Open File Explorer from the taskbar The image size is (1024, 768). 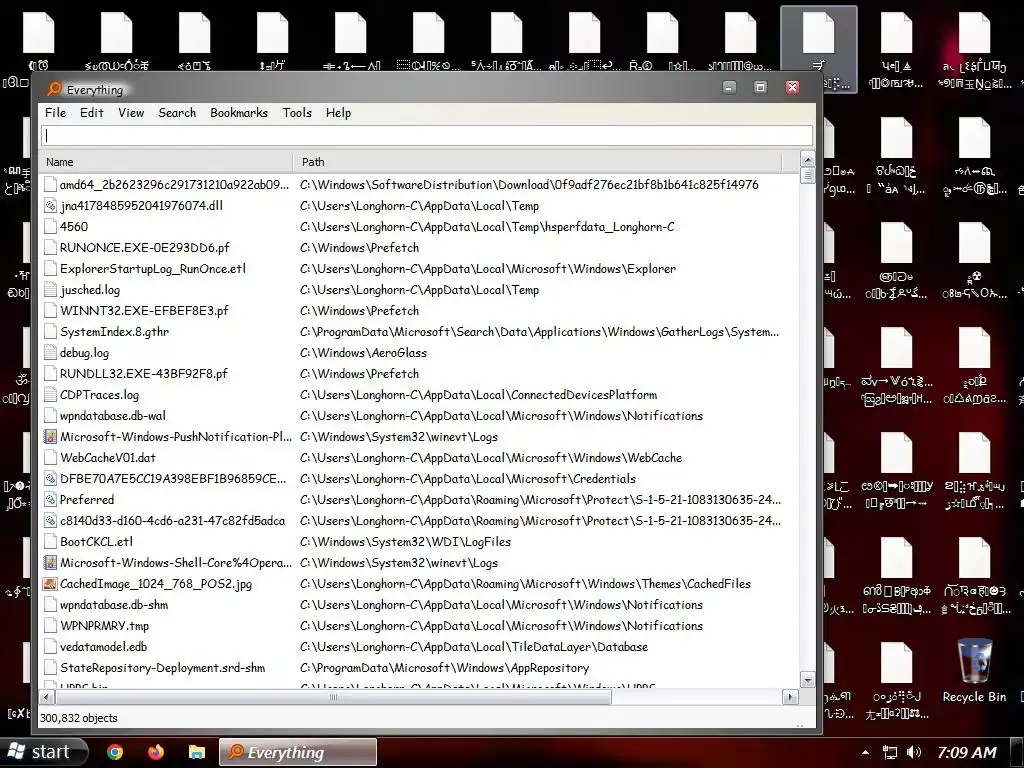[196, 752]
